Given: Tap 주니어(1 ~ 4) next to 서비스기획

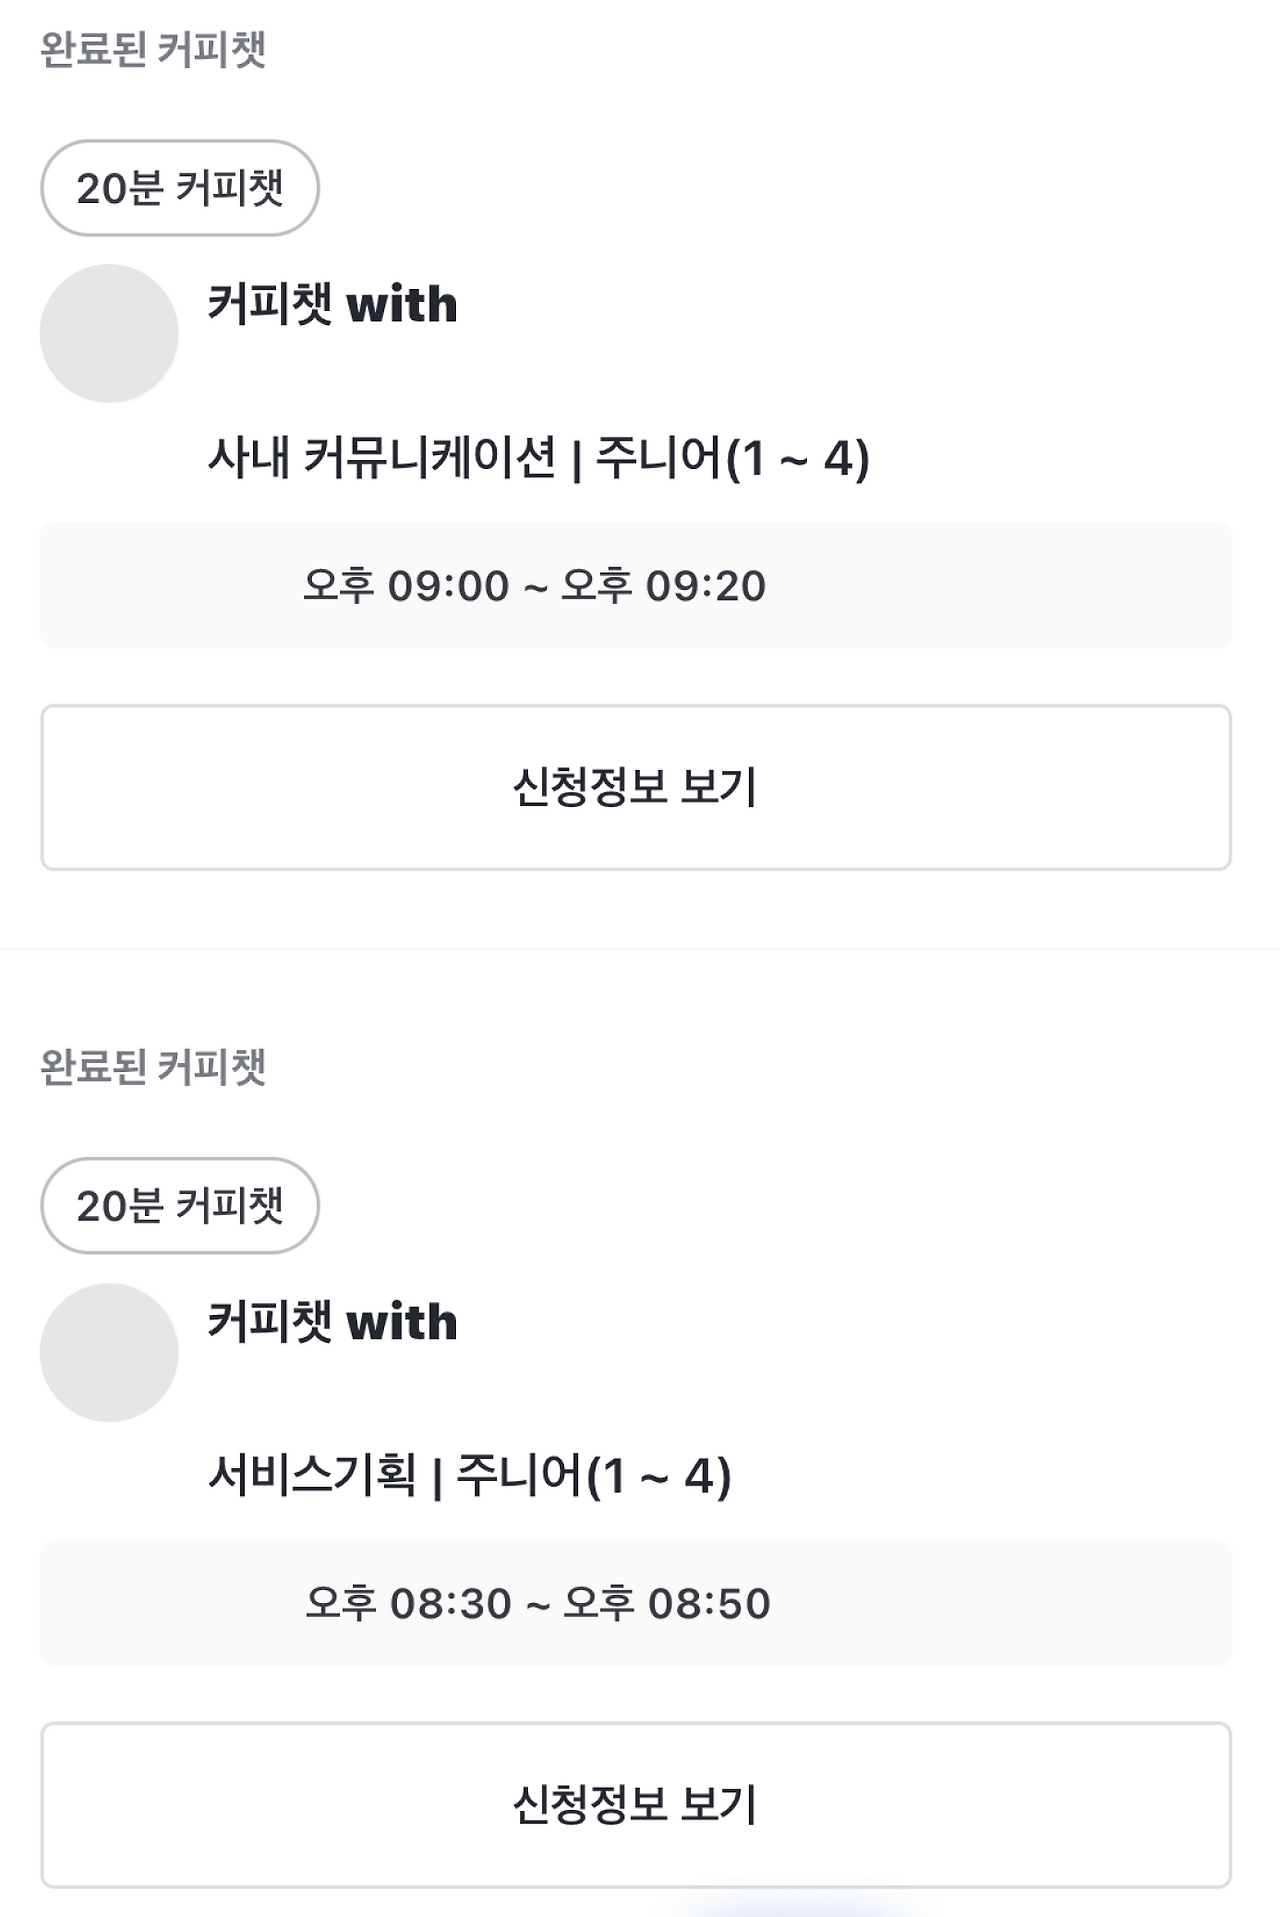Looking at the screenshot, I should click(594, 1476).
